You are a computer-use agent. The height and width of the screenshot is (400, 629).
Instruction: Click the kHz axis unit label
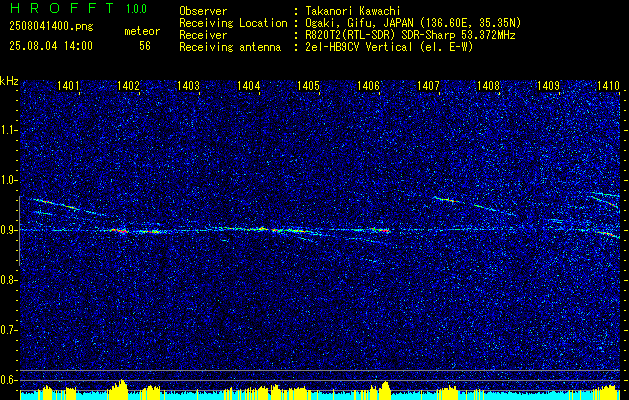9,81
